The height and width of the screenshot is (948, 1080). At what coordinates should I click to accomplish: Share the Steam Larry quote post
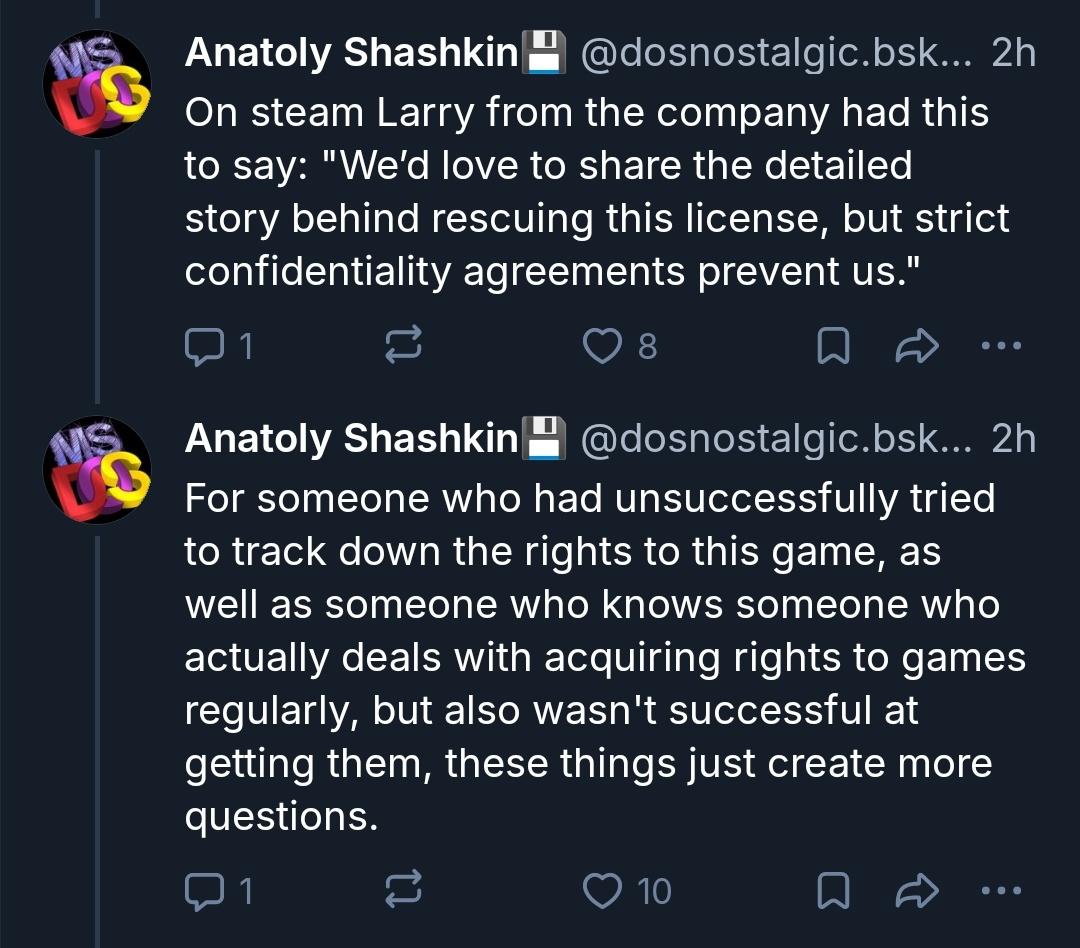coord(916,346)
